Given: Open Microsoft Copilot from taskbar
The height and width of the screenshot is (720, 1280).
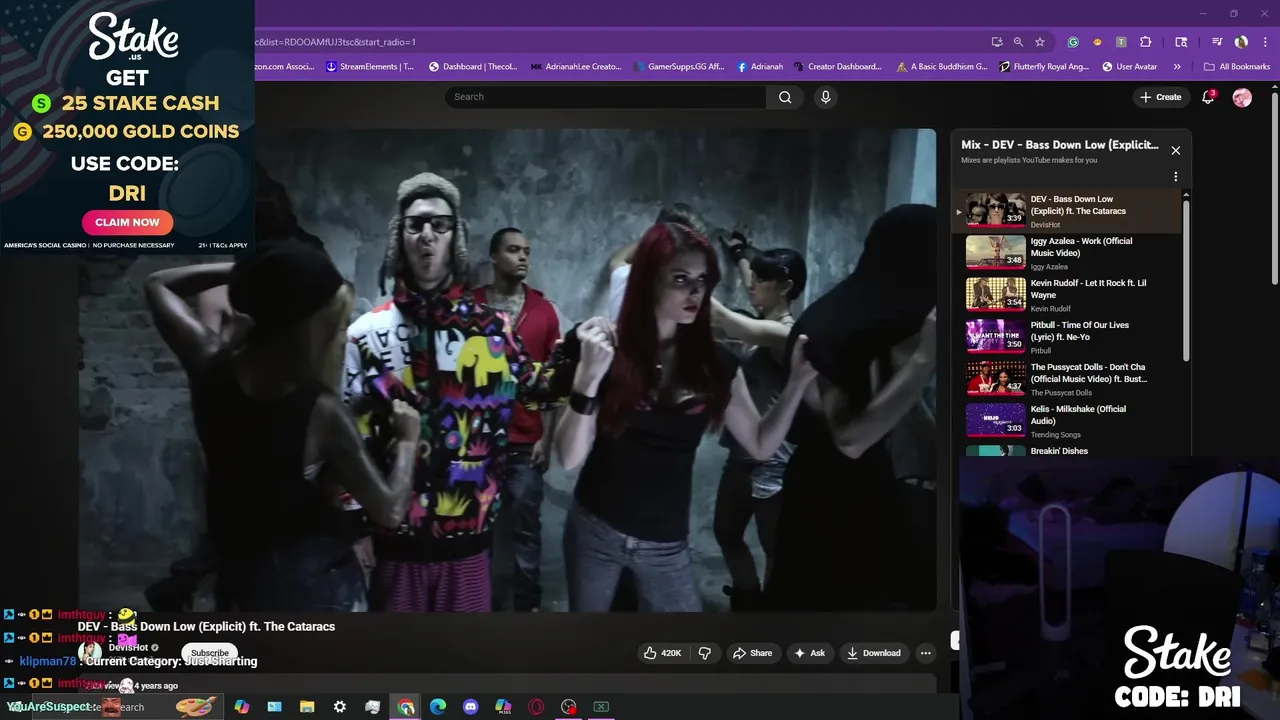Looking at the screenshot, I should (241, 707).
